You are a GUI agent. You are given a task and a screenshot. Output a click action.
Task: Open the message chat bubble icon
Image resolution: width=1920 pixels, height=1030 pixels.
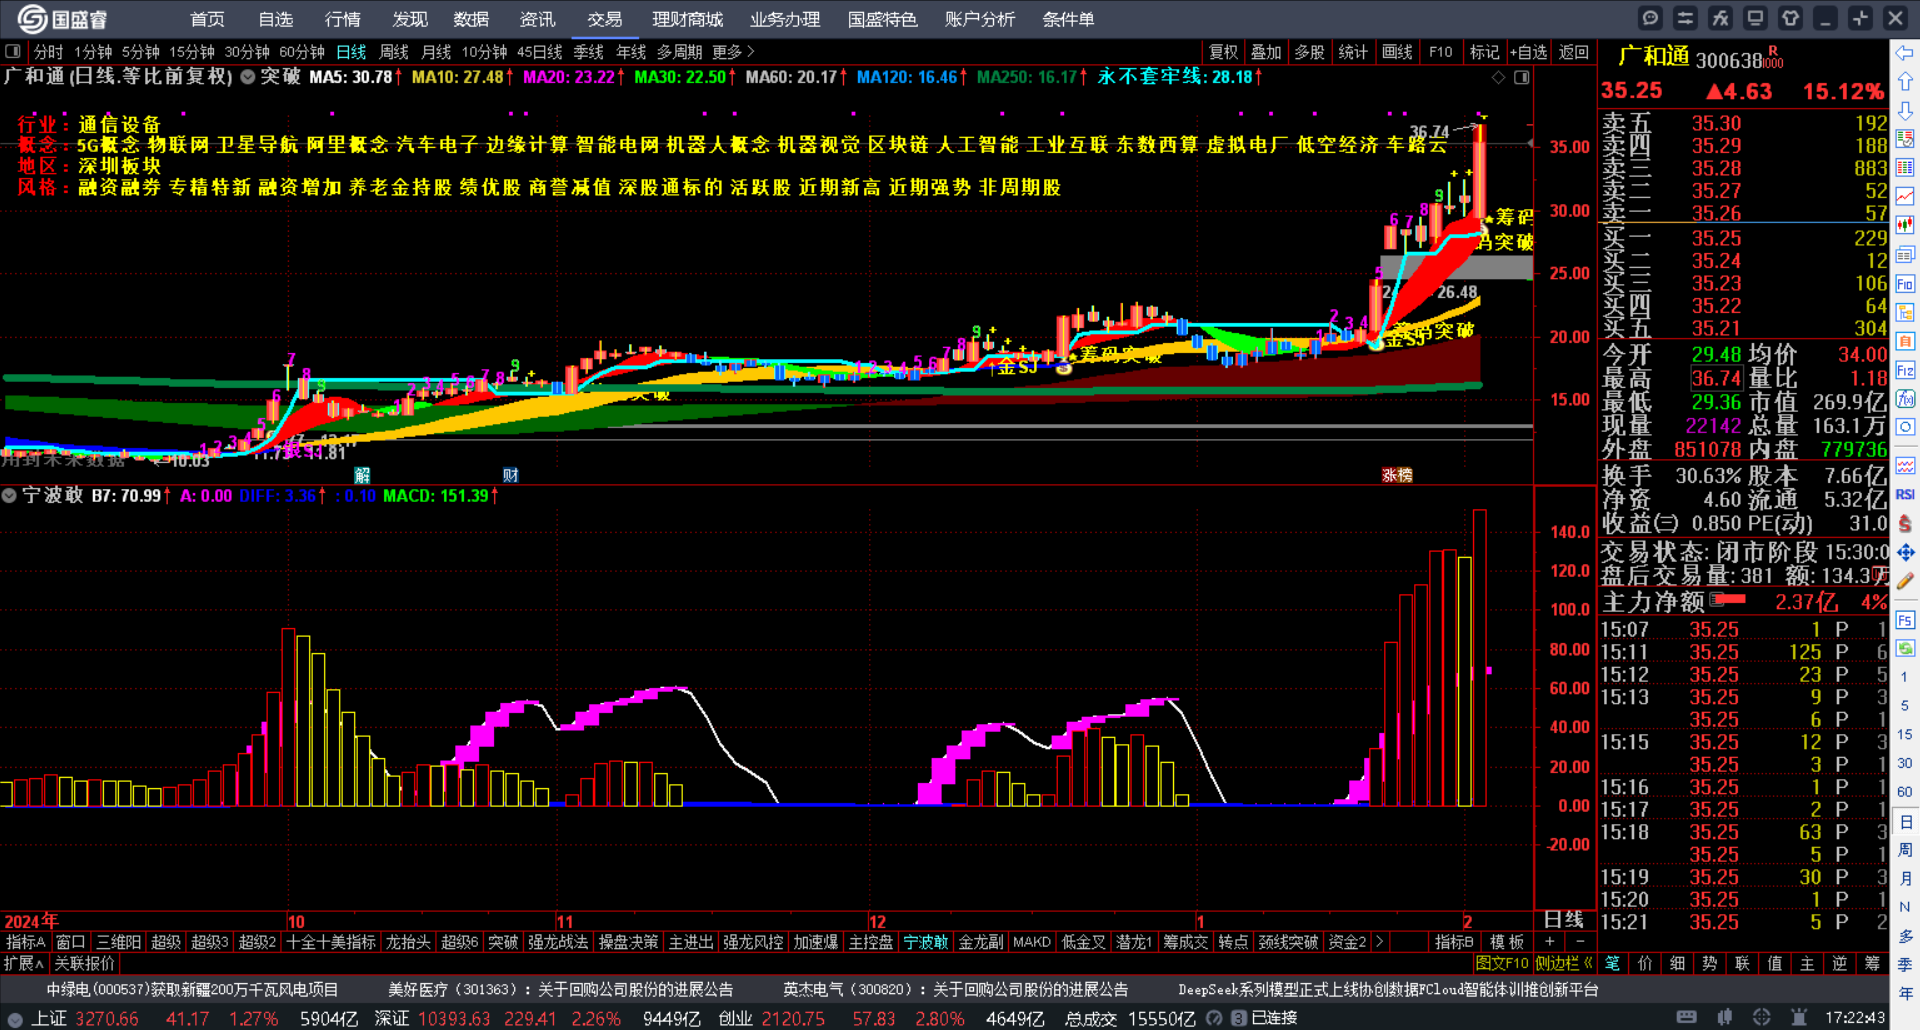pos(1650,18)
